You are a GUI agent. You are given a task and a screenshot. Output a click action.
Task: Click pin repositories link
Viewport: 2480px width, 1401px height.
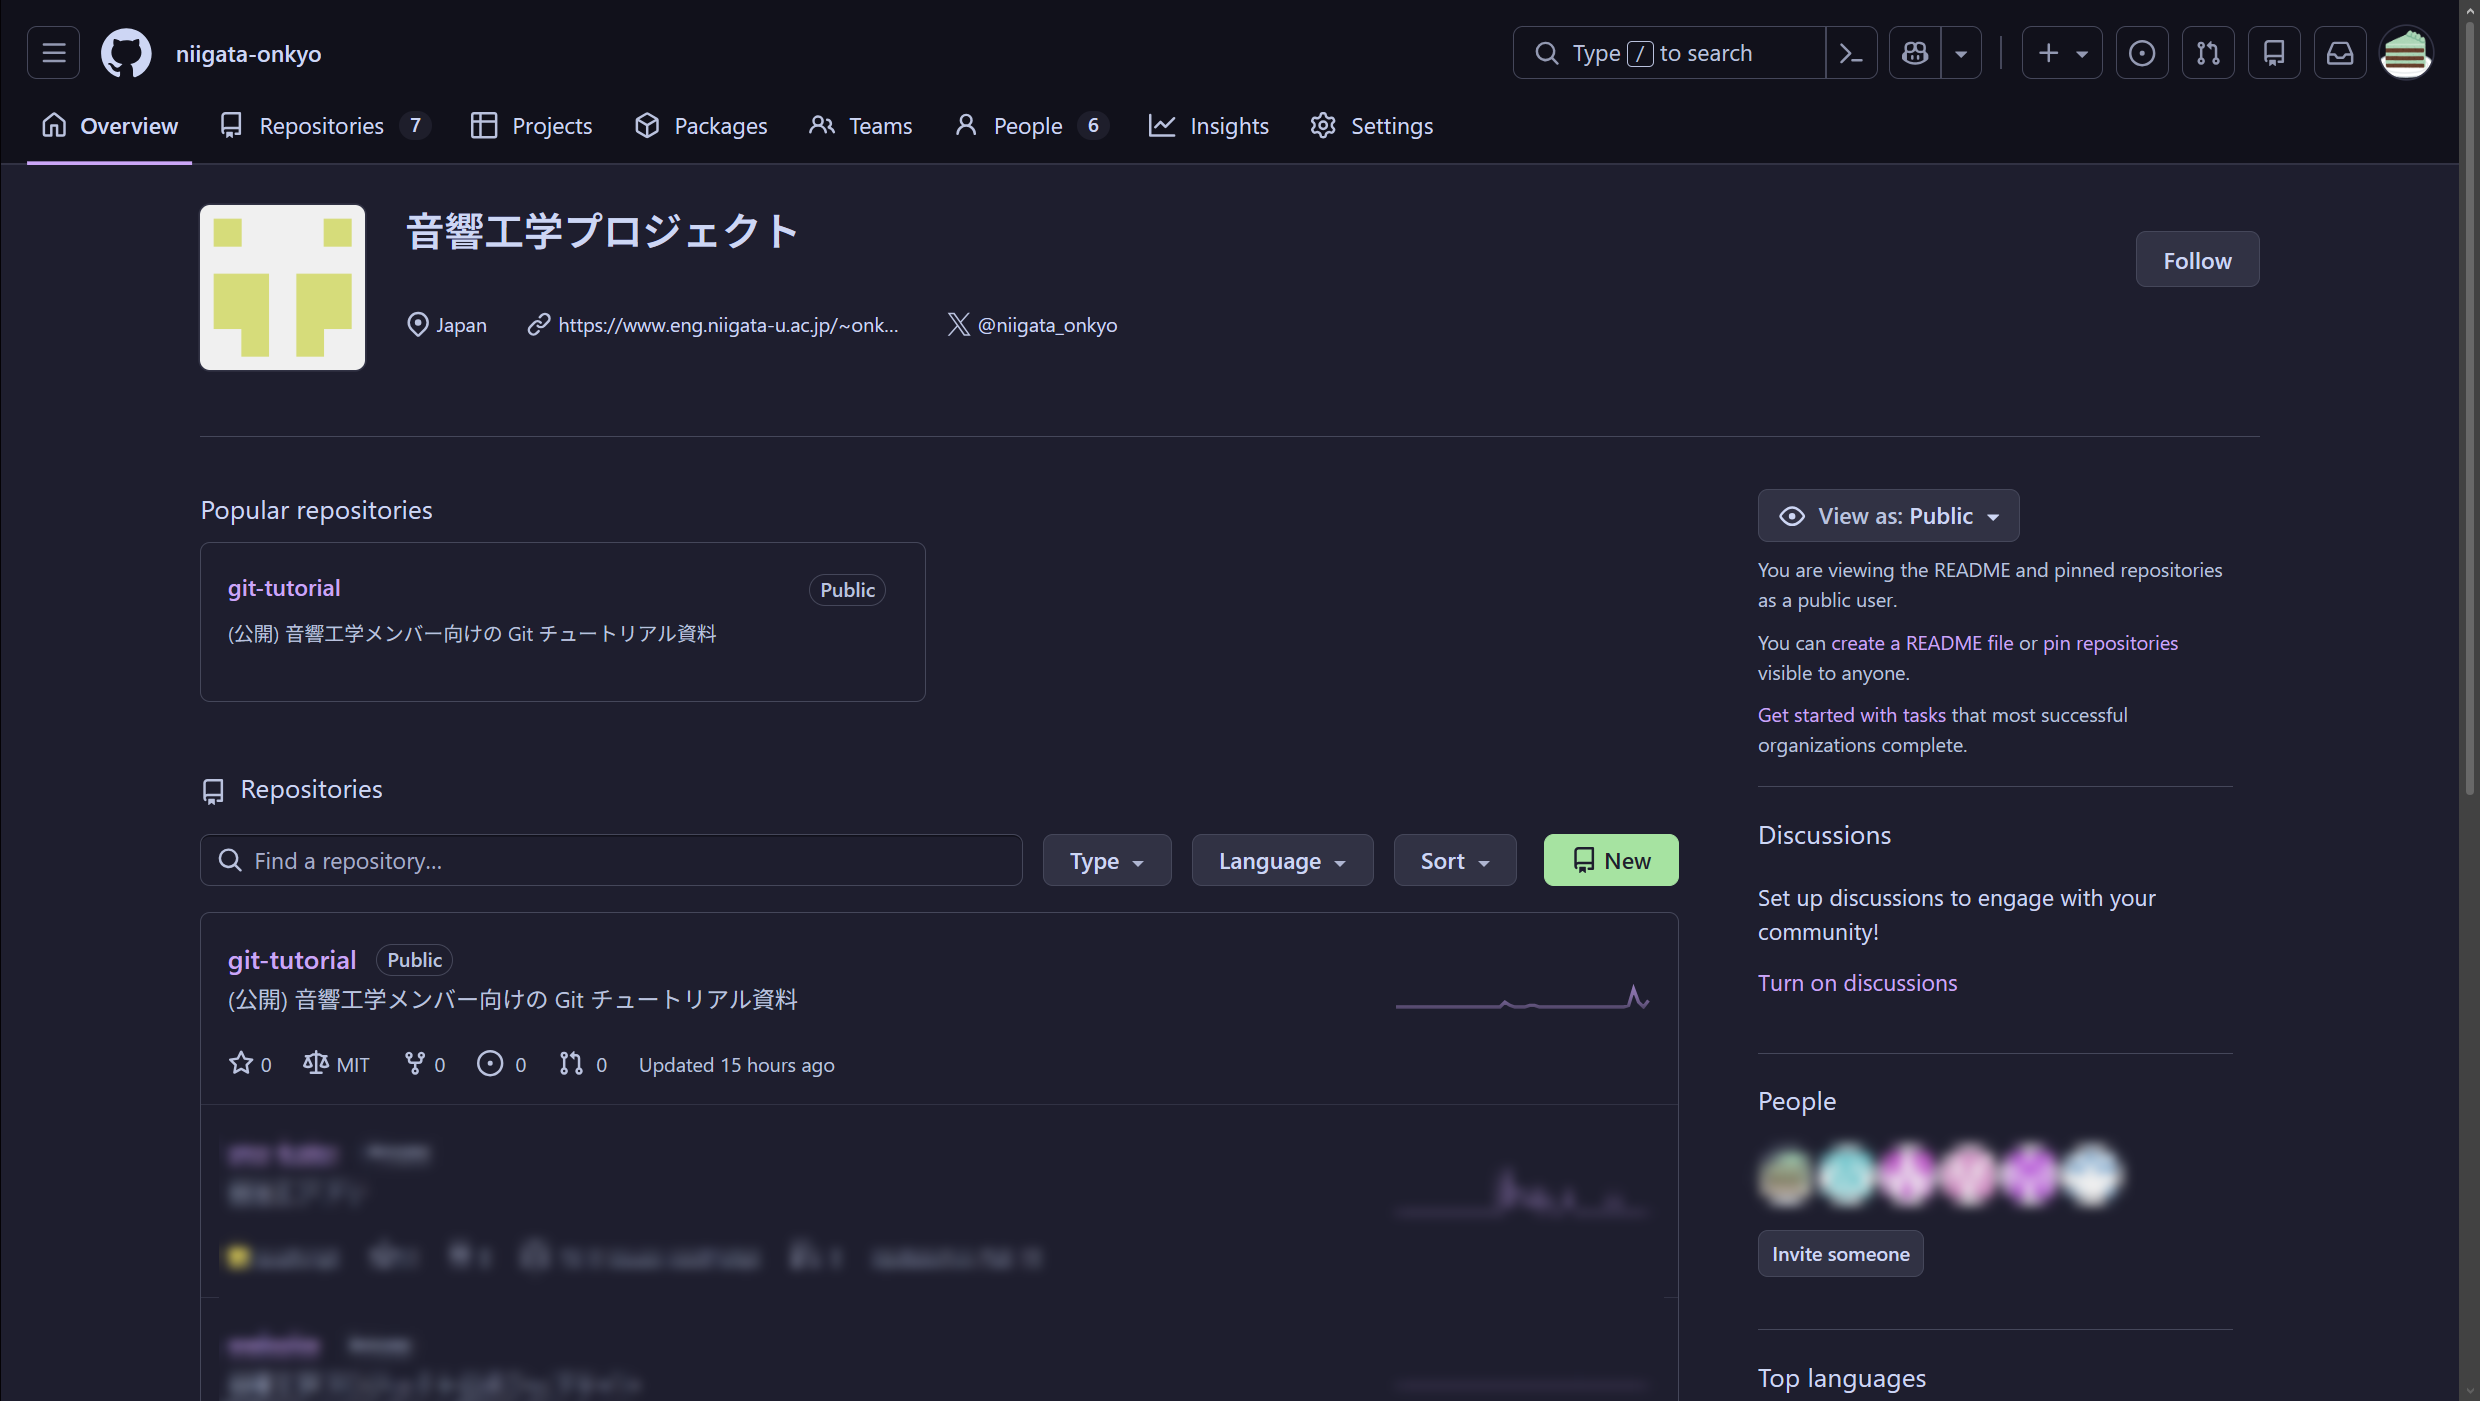coord(2110,643)
